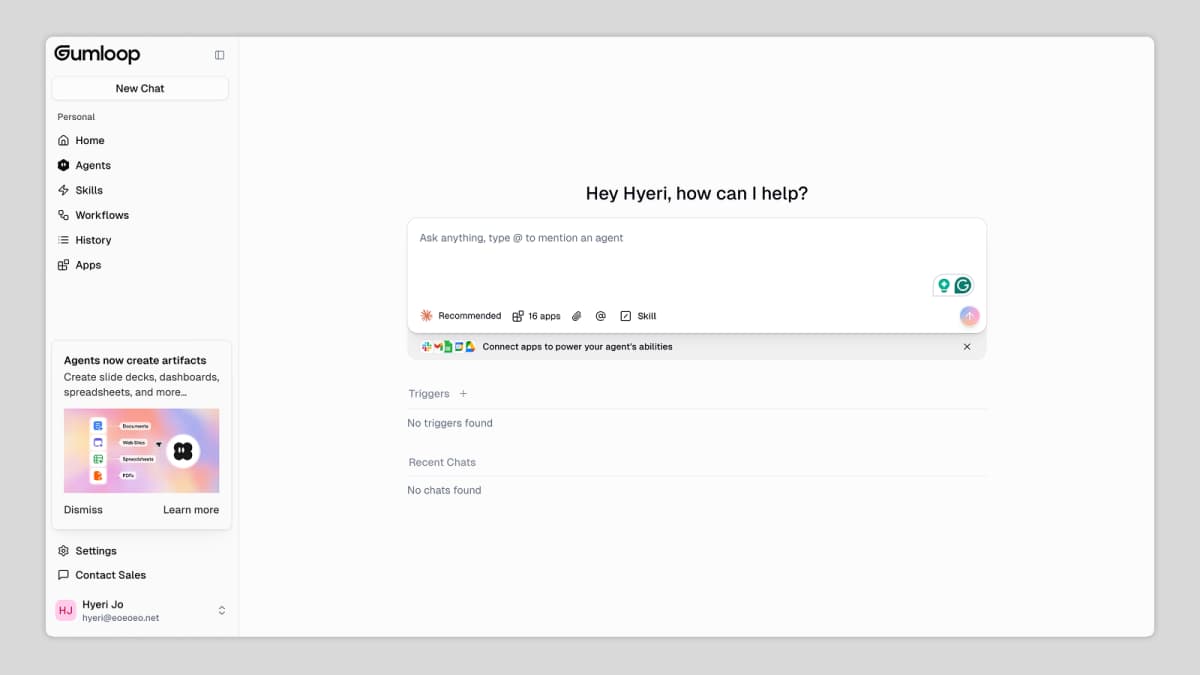Send the message with the arrow button
The width and height of the screenshot is (1200, 675).
coord(969,316)
